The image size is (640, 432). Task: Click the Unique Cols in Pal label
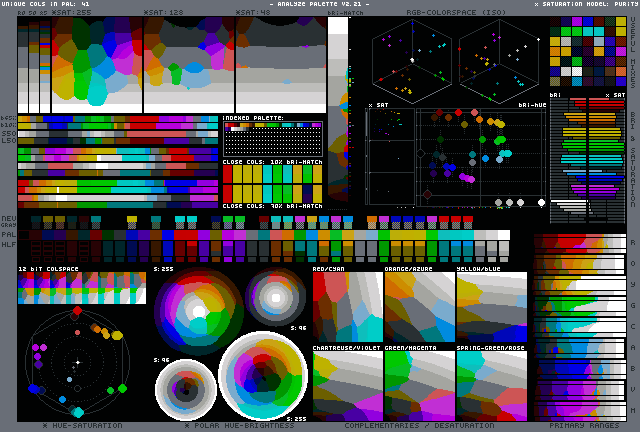46,5
